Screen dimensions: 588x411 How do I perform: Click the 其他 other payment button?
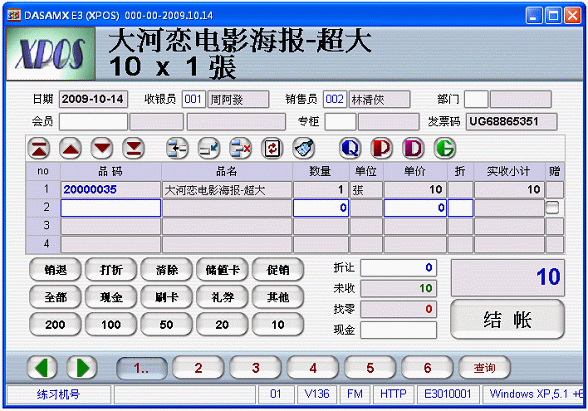[278, 297]
